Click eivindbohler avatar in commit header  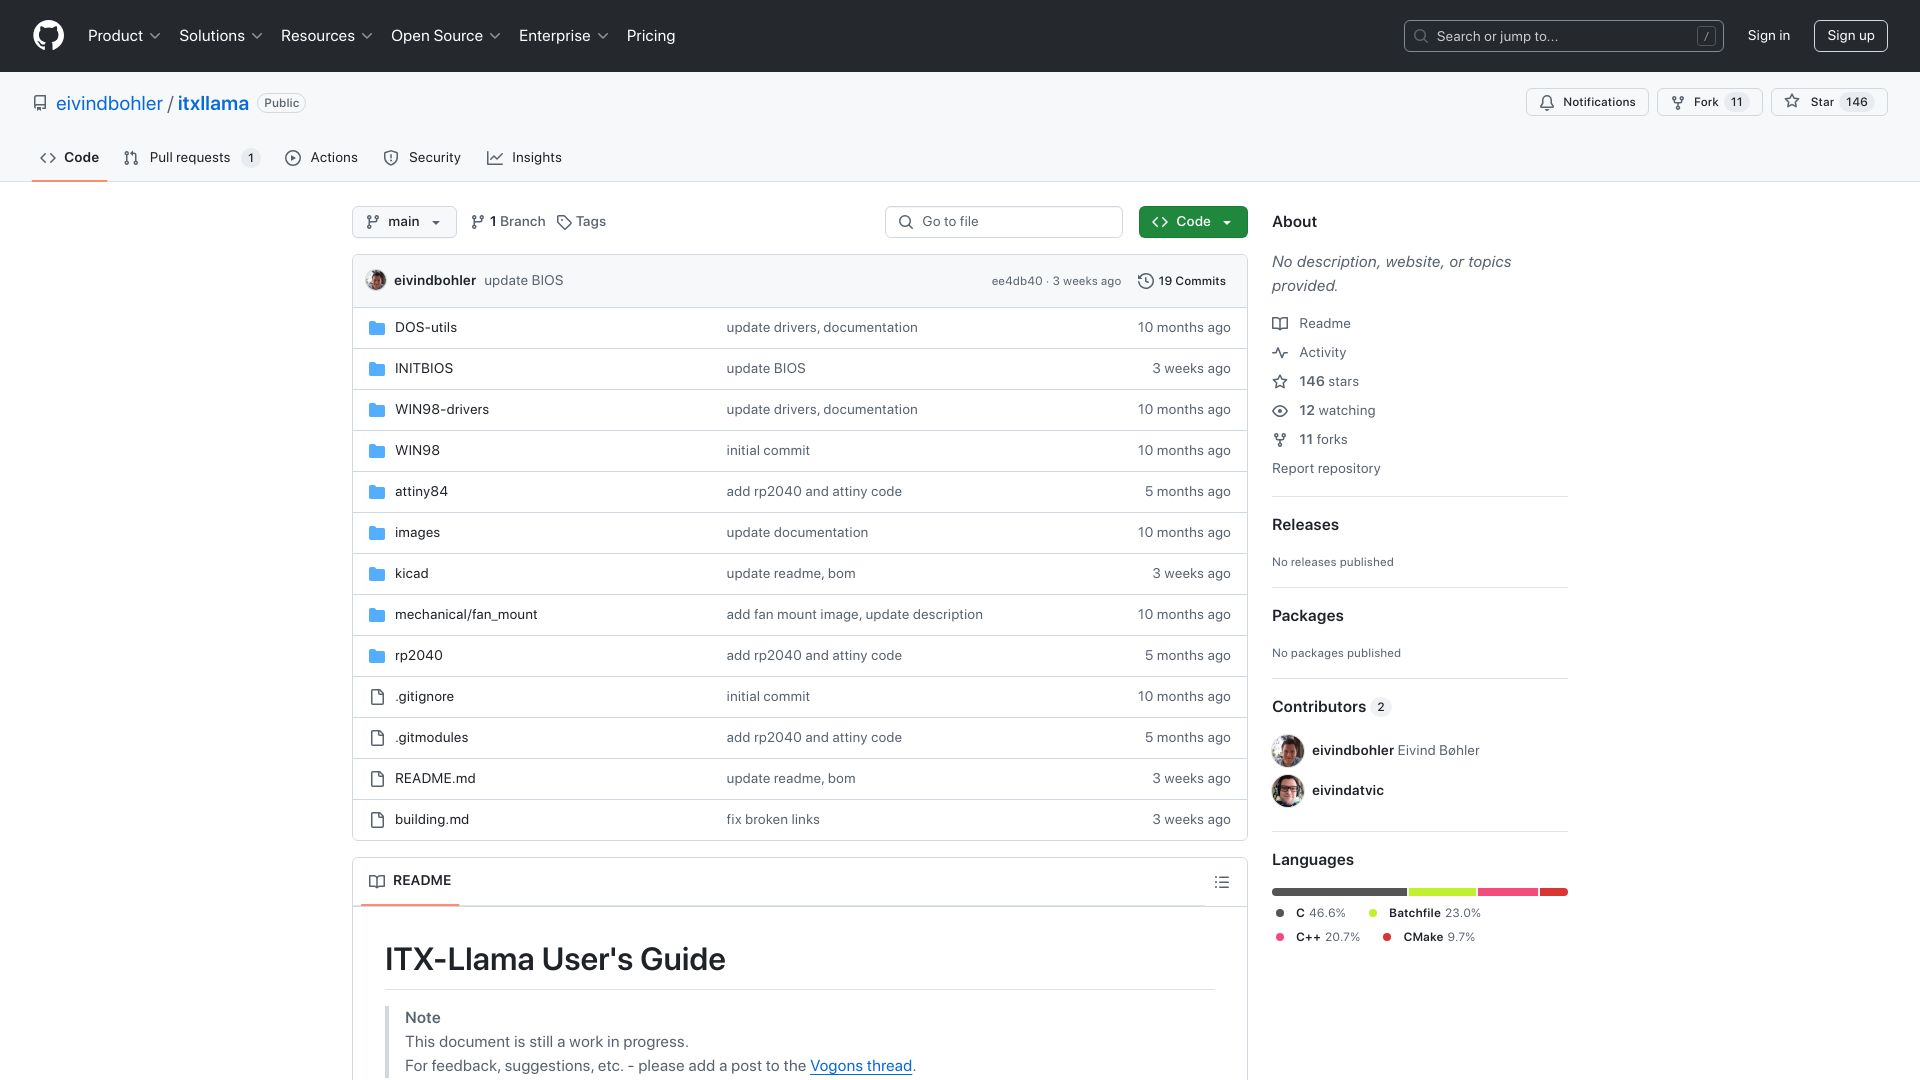click(x=376, y=281)
